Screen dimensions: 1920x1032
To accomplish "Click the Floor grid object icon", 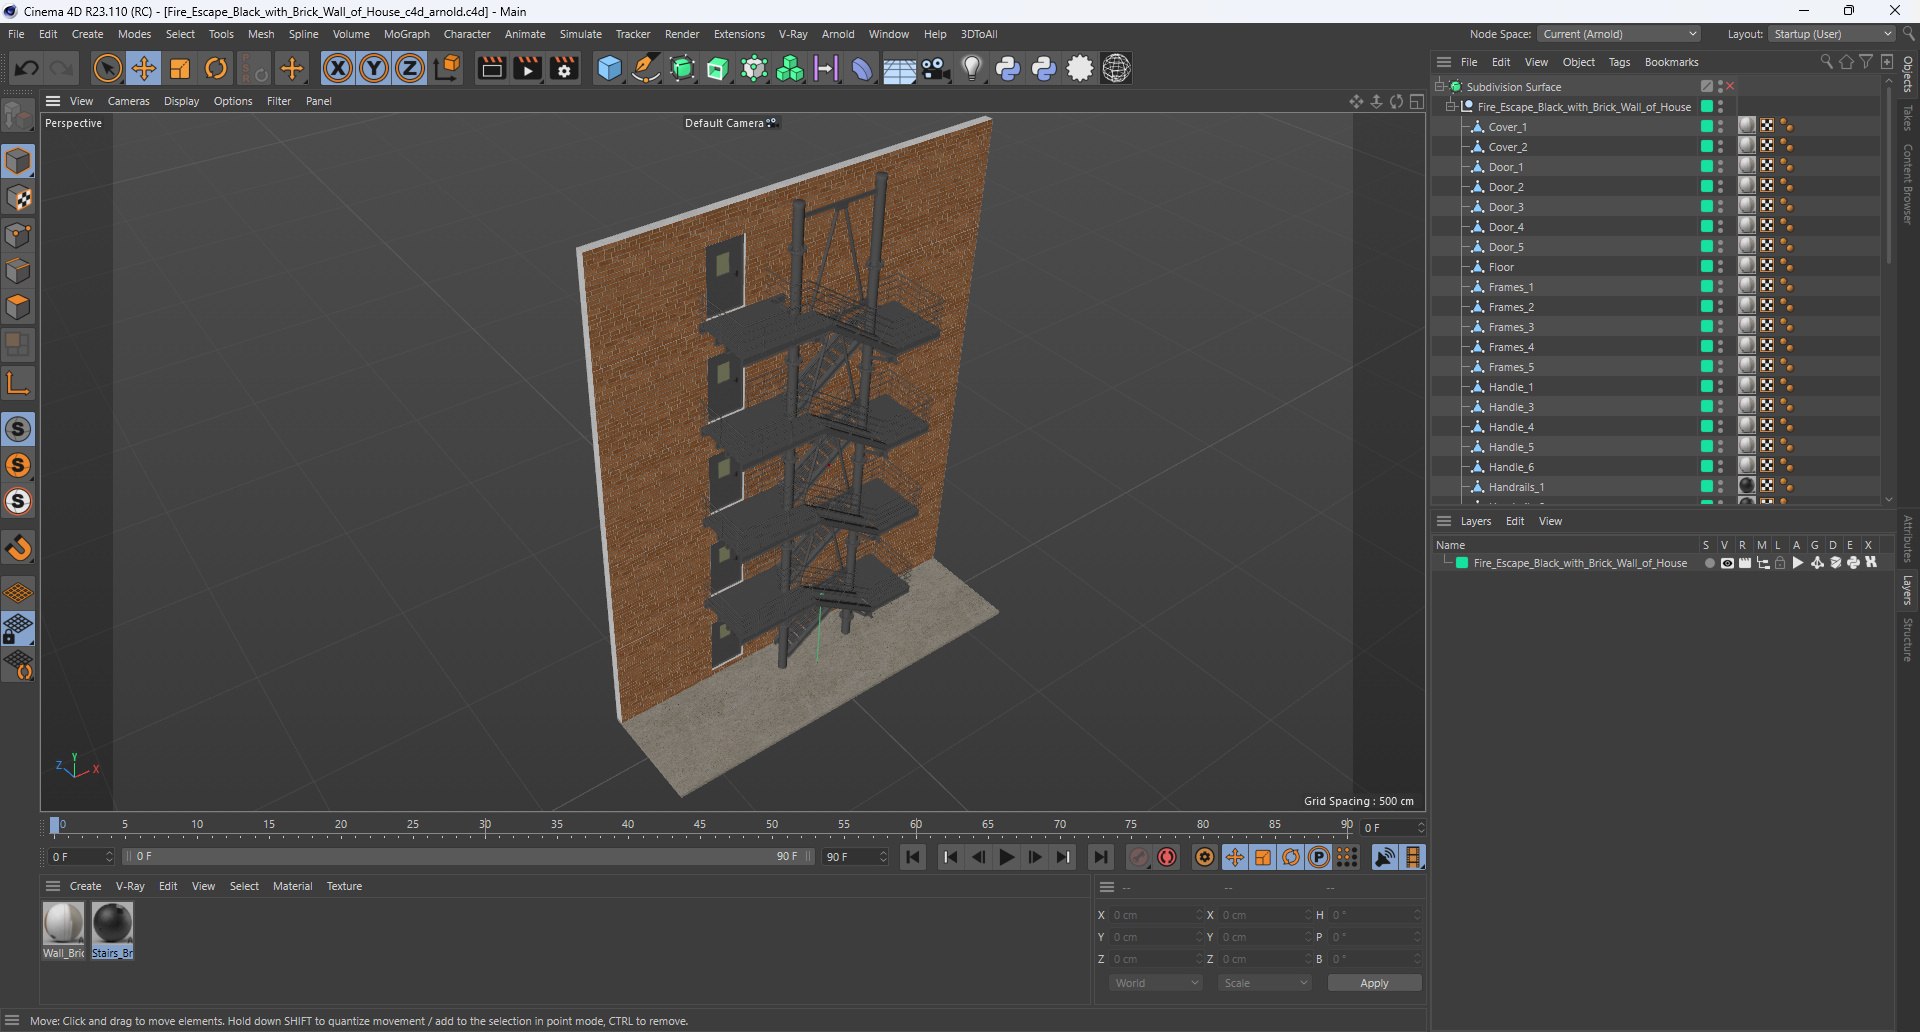I will click(x=899, y=68).
